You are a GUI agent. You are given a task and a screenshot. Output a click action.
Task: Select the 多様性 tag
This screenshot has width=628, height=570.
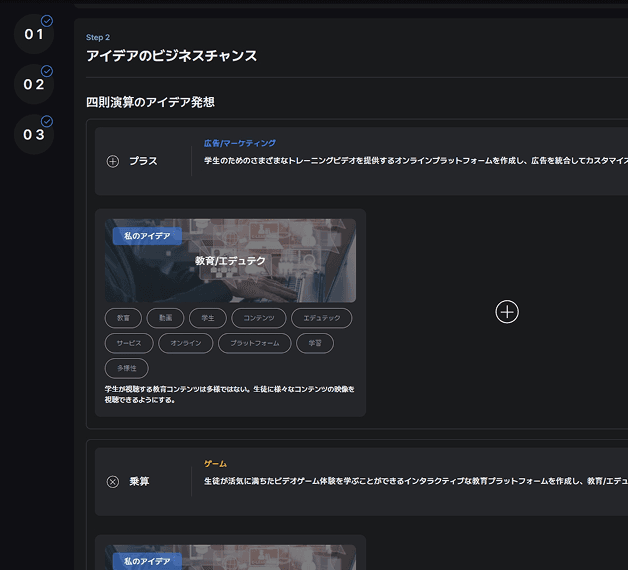point(127,368)
